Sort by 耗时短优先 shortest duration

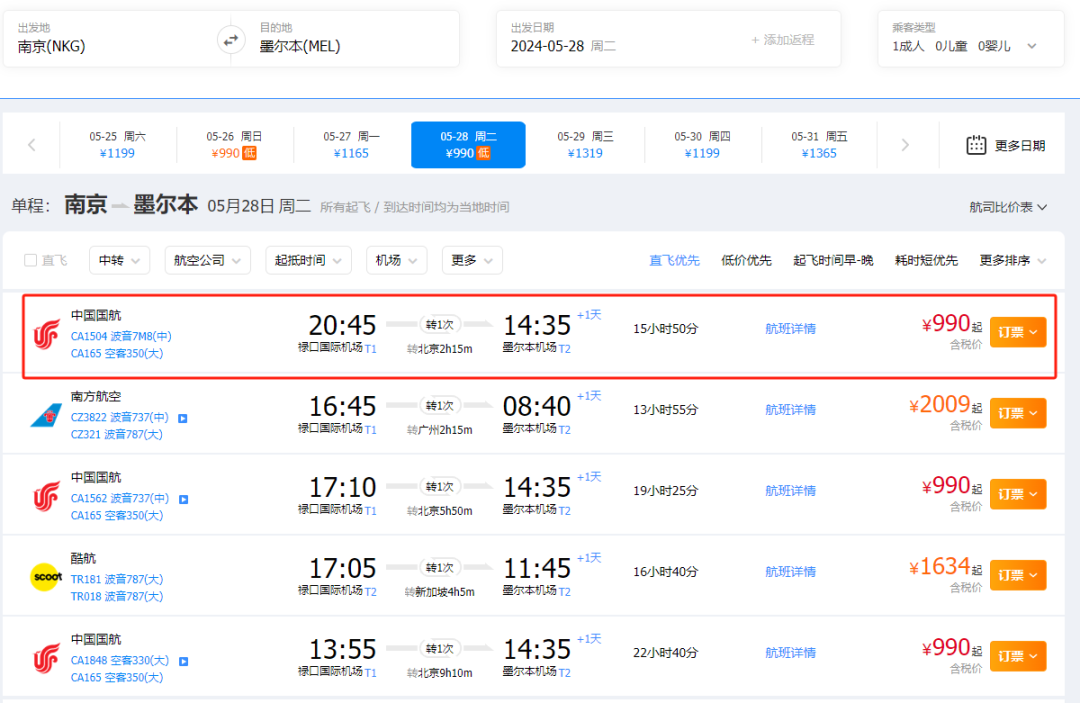pos(926,260)
